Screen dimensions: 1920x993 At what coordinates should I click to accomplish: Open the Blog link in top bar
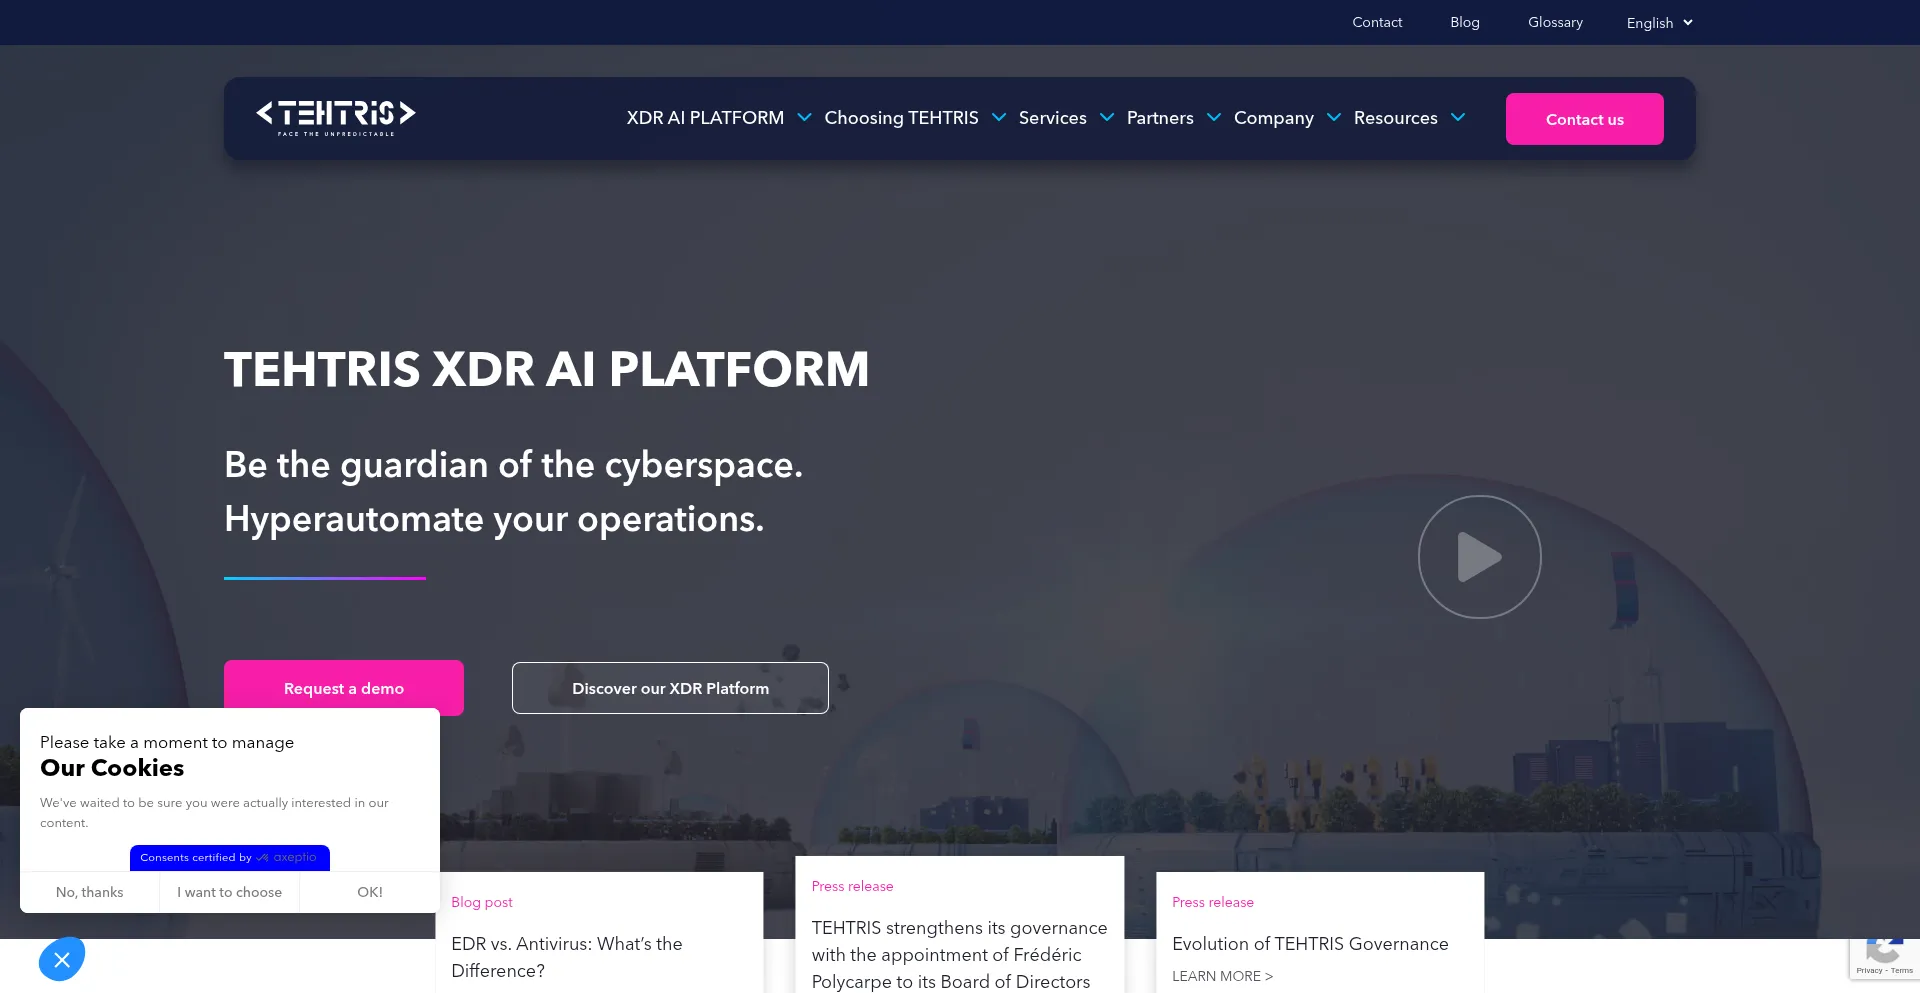1464,22
